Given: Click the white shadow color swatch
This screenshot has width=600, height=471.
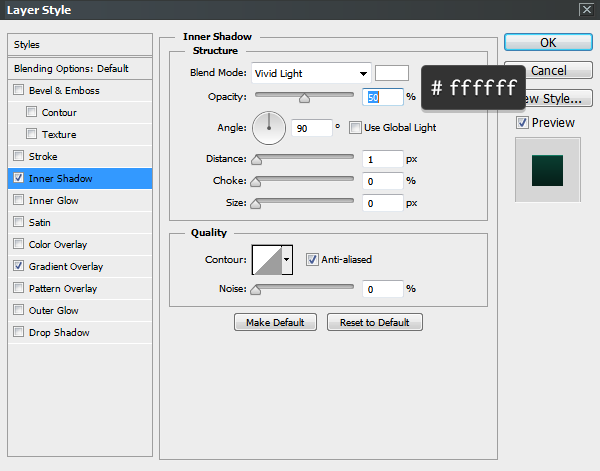Looking at the screenshot, I should tap(392, 73).
